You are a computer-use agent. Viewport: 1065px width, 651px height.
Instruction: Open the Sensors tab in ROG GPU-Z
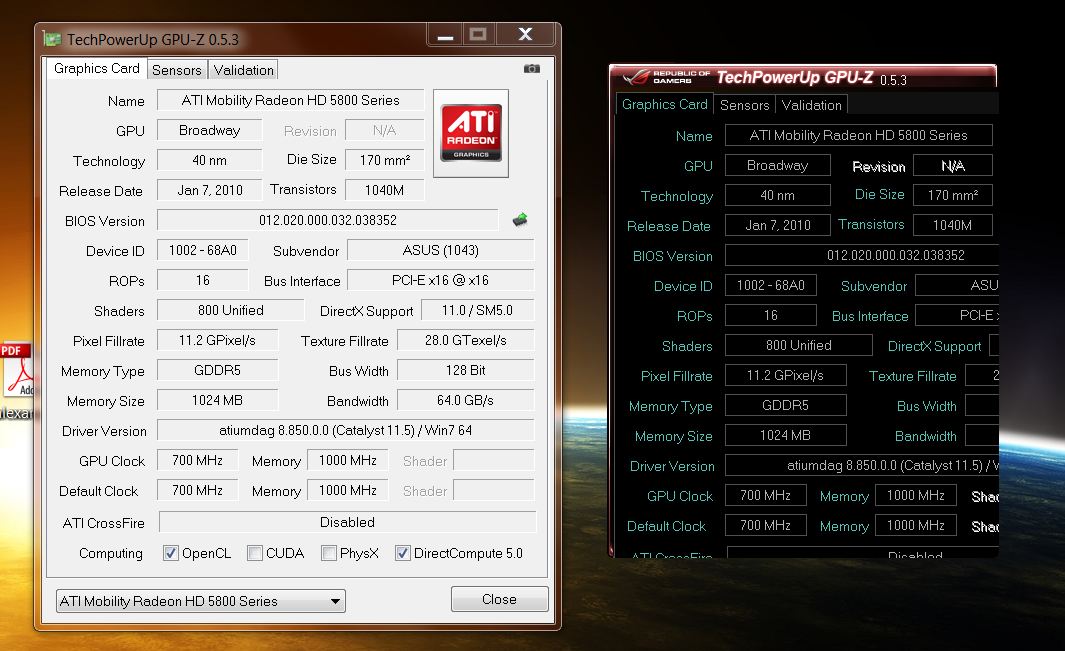tap(744, 105)
